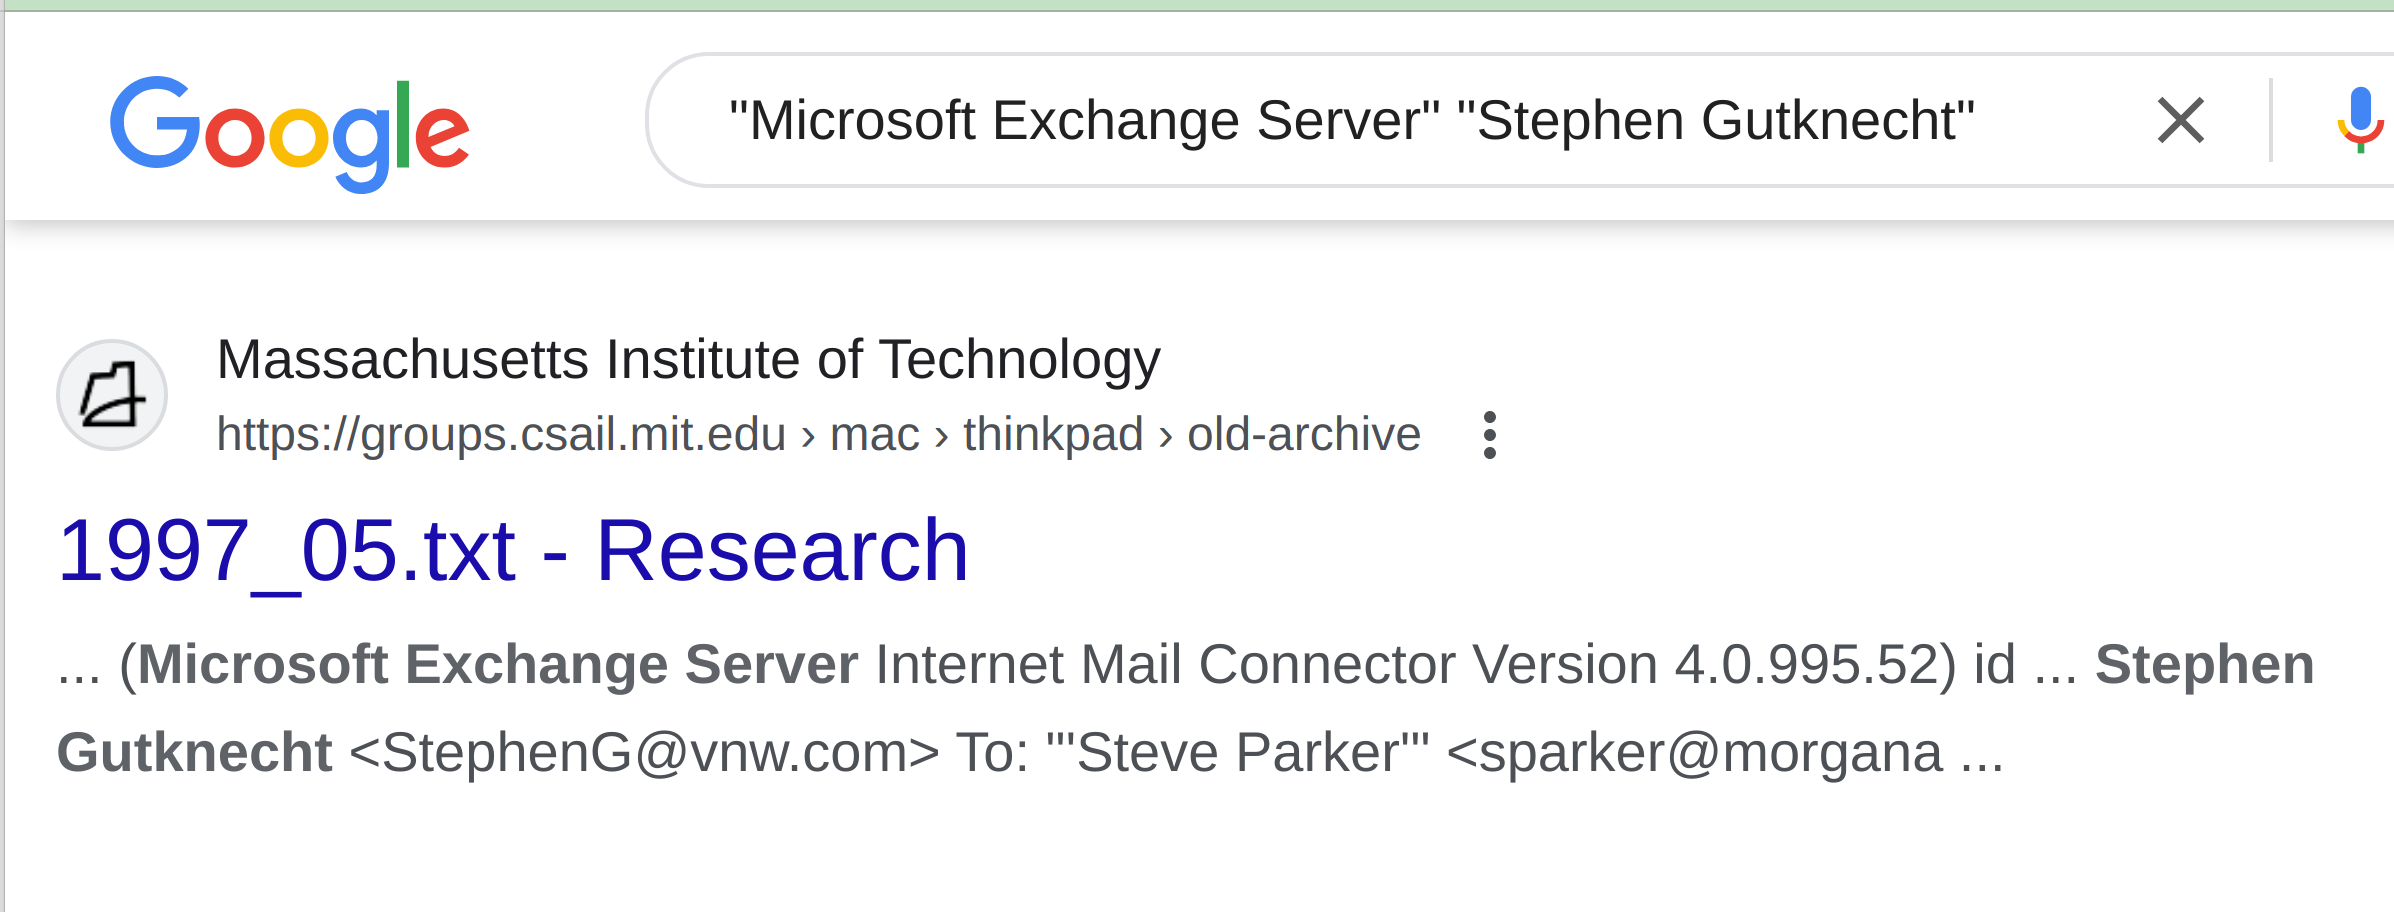Click the groups.csail.mit.edu URL
This screenshot has width=2394, height=912.
click(x=501, y=435)
